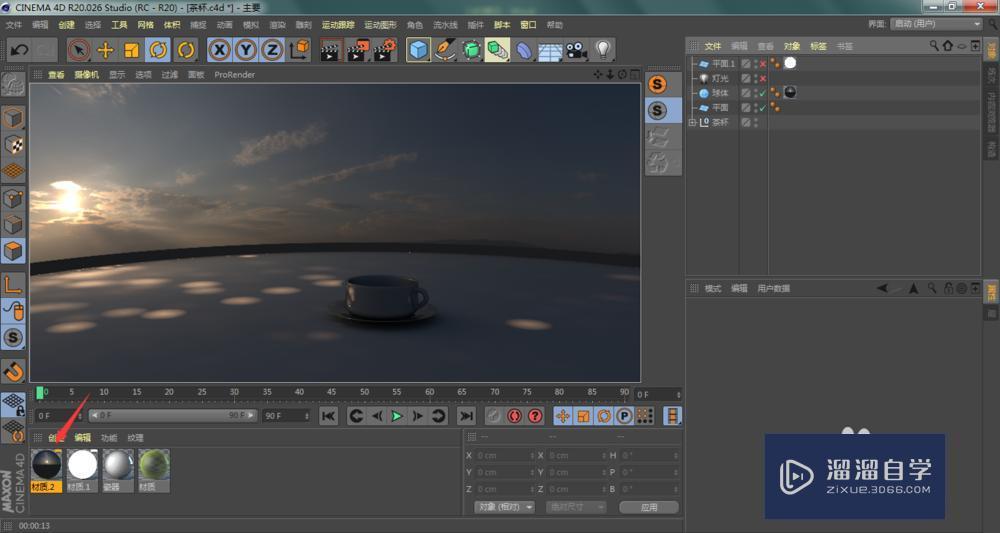Select the Move tool
The image size is (1000, 533).
[105, 49]
